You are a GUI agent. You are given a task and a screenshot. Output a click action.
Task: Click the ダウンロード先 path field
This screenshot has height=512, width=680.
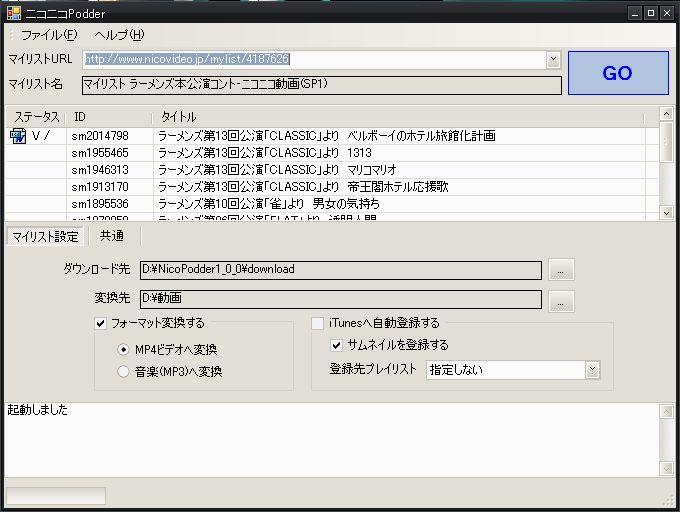click(x=341, y=270)
